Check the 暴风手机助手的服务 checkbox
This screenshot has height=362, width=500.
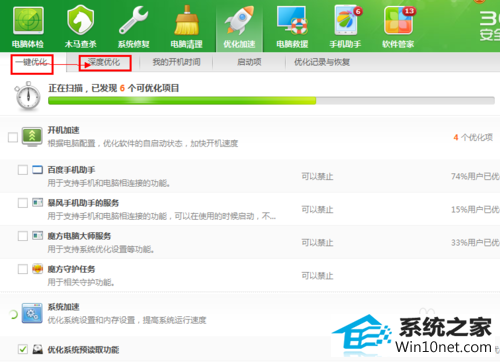tap(23, 203)
